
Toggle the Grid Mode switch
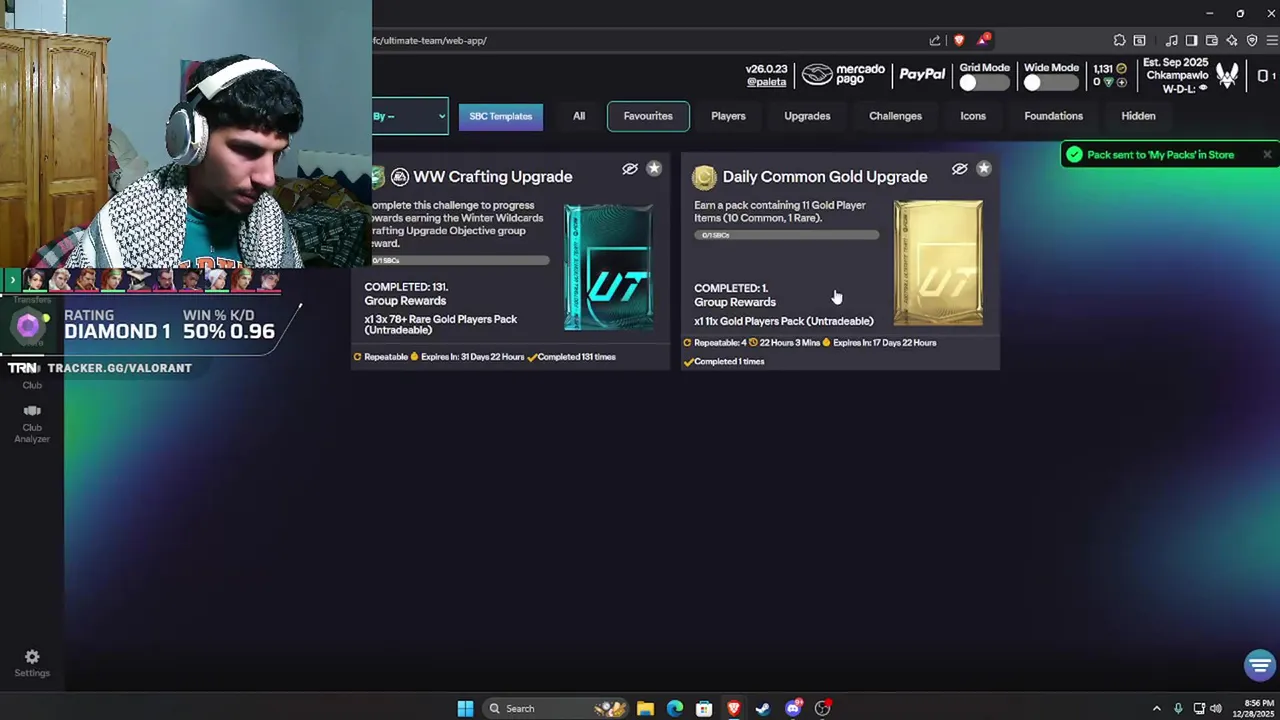pos(984,83)
